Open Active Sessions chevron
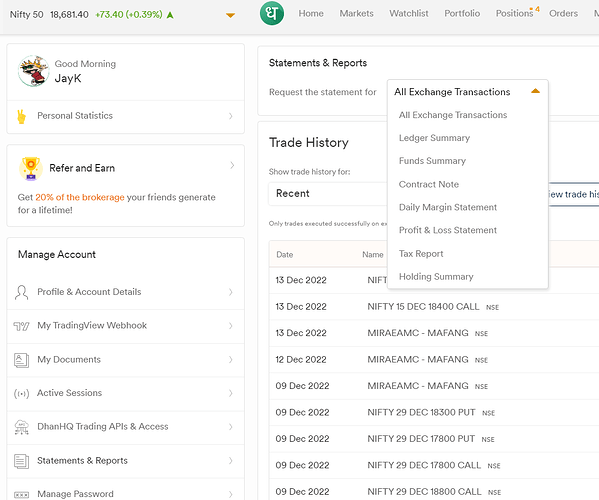Viewport: 599px width, 500px height. coord(231,393)
